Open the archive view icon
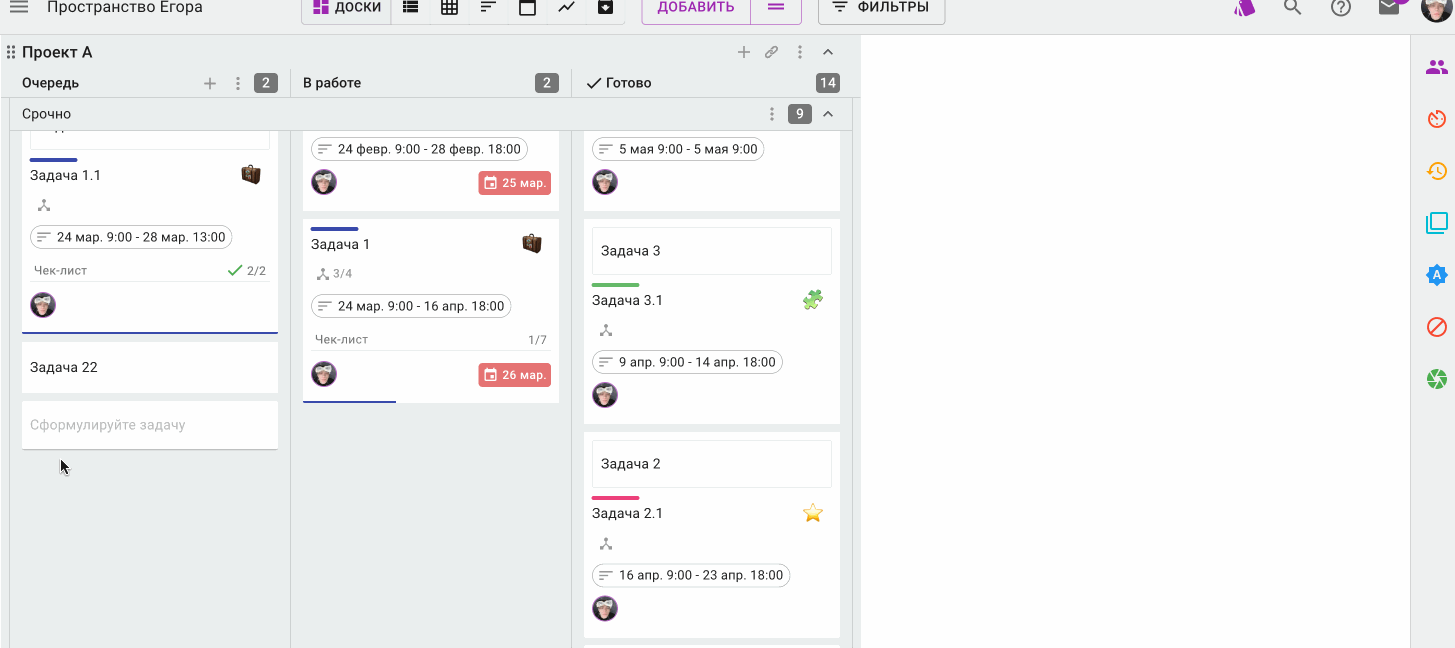 pyautogui.click(x=605, y=7)
